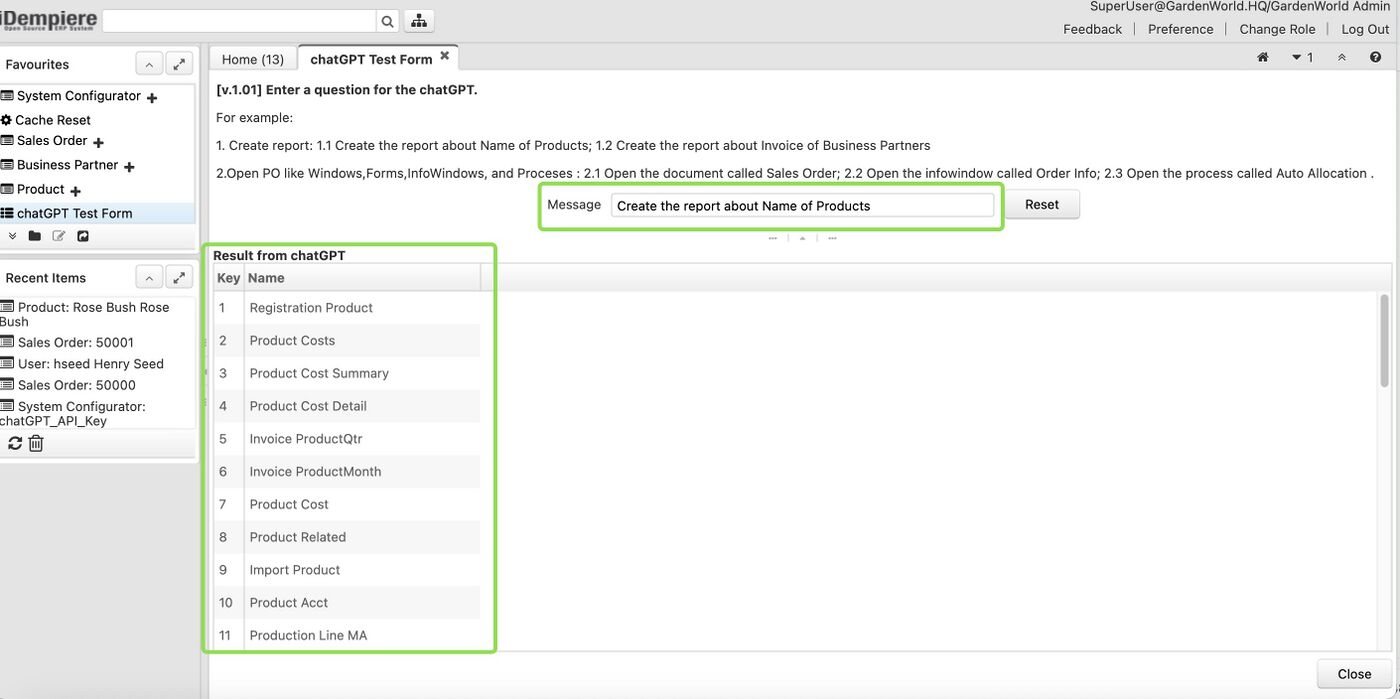Open the site map icon beside the search bar
The image size is (1400, 699).
418,20
